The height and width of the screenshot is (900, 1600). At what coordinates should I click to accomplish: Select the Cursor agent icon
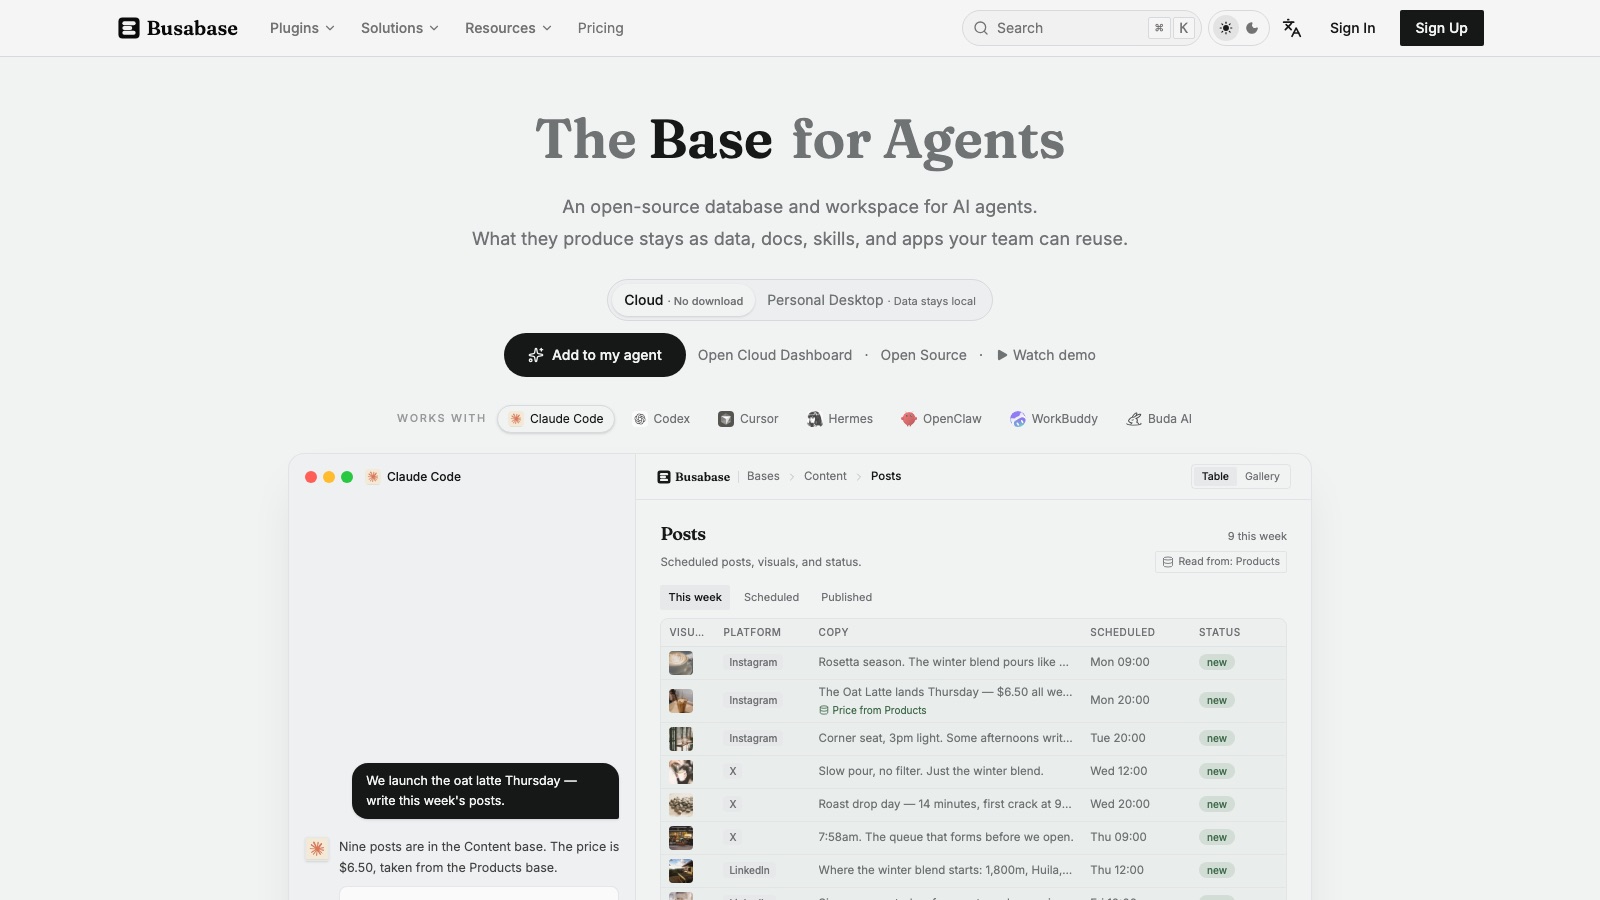726,419
